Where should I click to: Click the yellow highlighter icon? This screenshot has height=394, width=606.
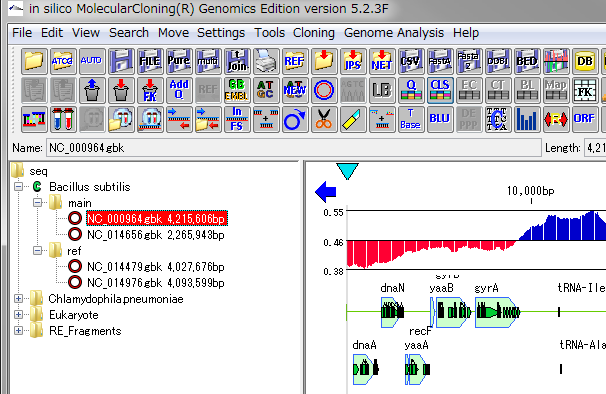353,119
